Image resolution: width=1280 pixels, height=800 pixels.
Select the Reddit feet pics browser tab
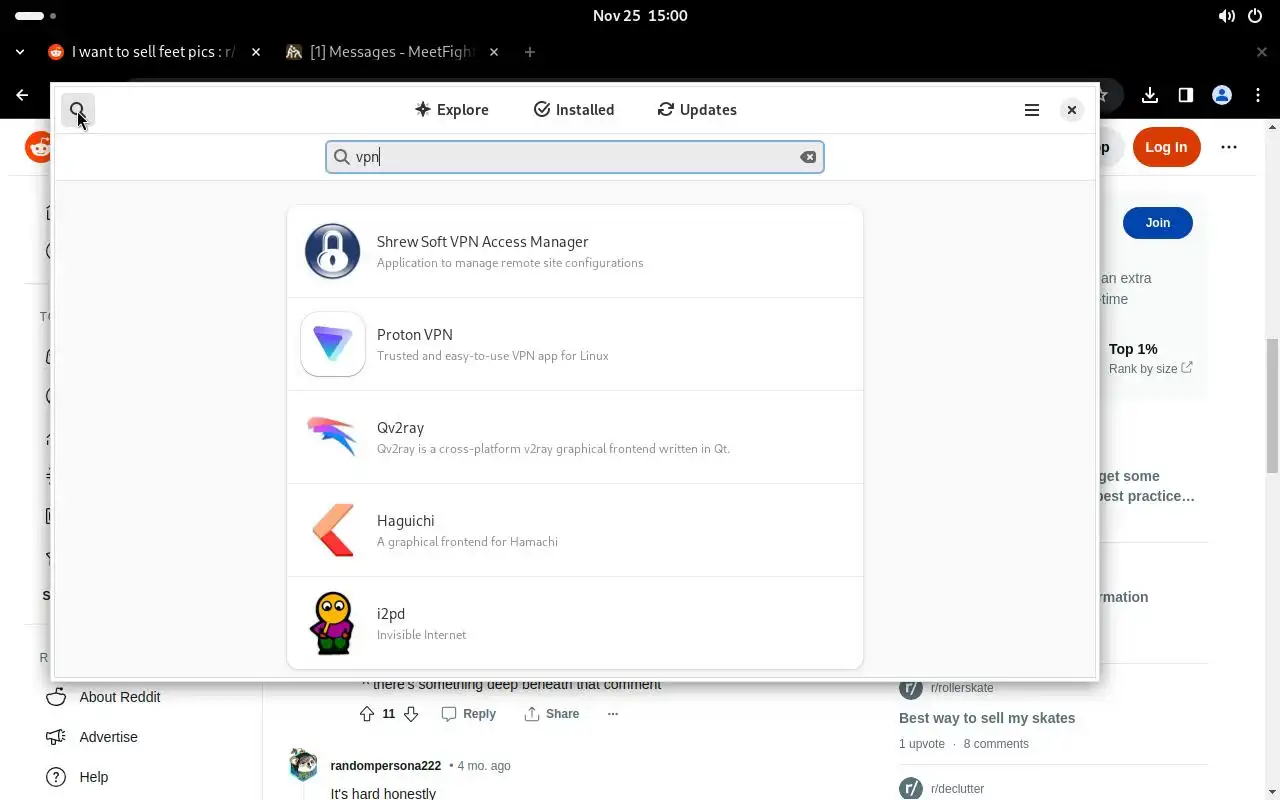[154, 52]
